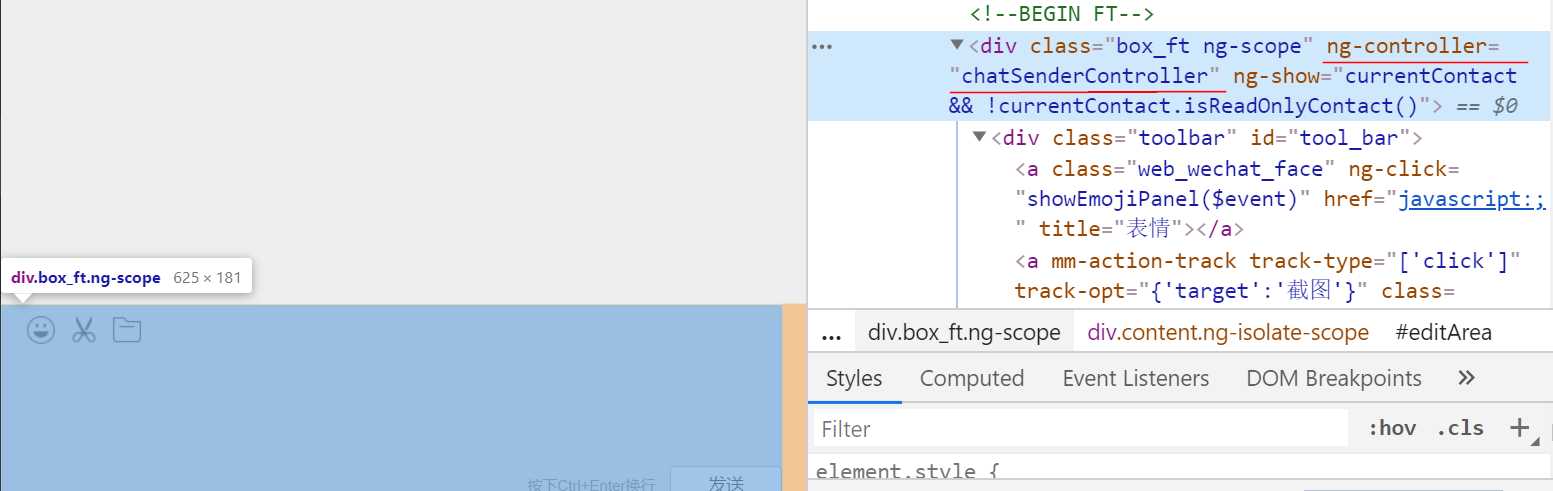
Task: Select the scissors screenshot tool
Action: [84, 330]
